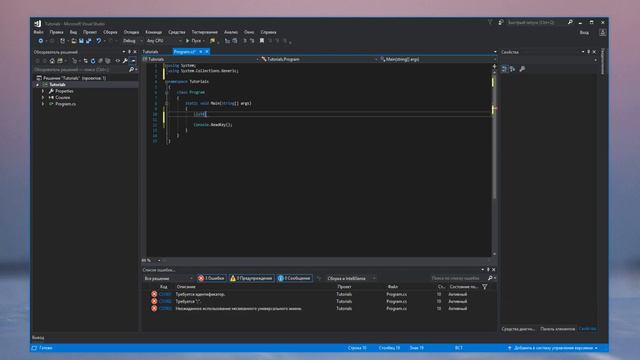The height and width of the screenshot is (360, 640).
Task: Click the Solution Explorer search field
Action: (81, 70)
